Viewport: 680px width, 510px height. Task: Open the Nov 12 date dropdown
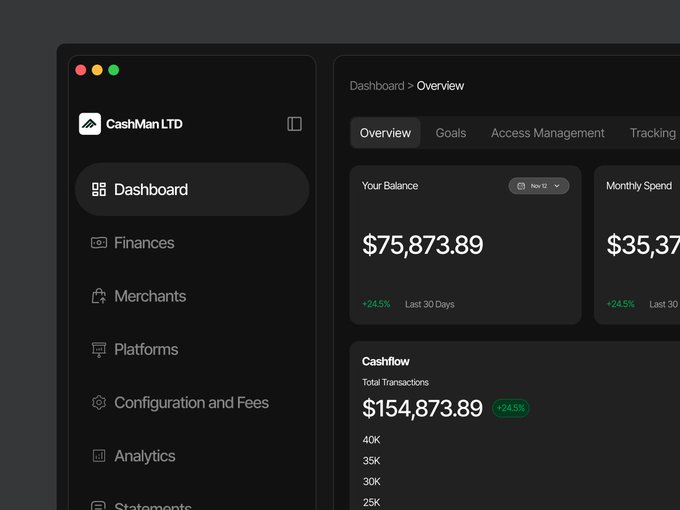539,186
